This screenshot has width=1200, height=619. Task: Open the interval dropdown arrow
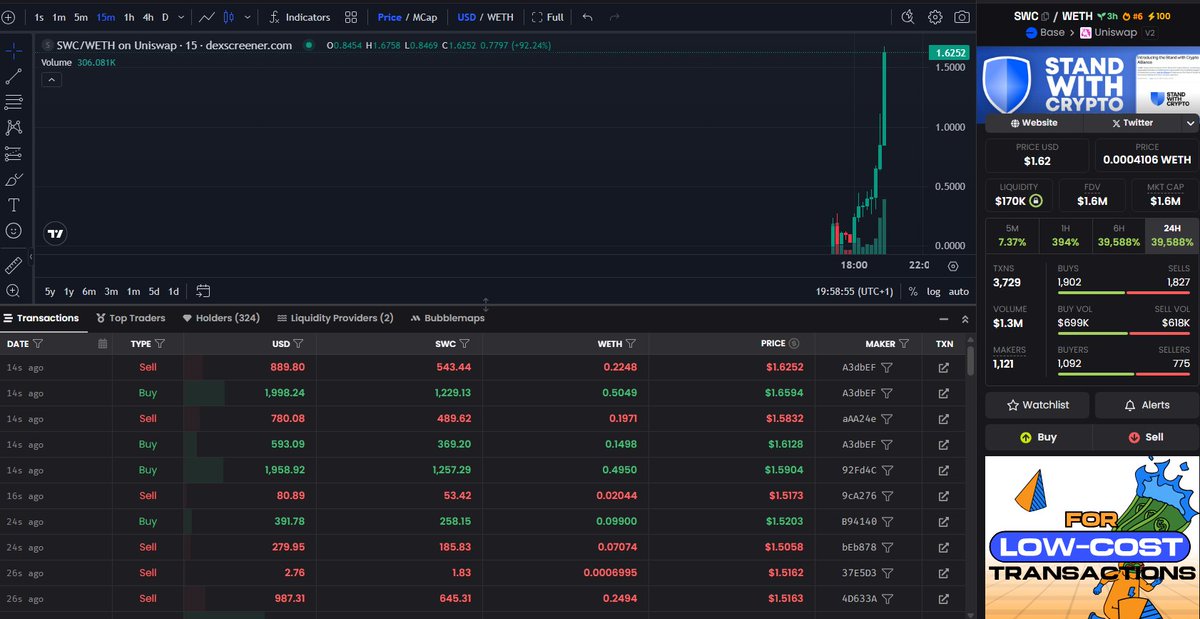183,17
